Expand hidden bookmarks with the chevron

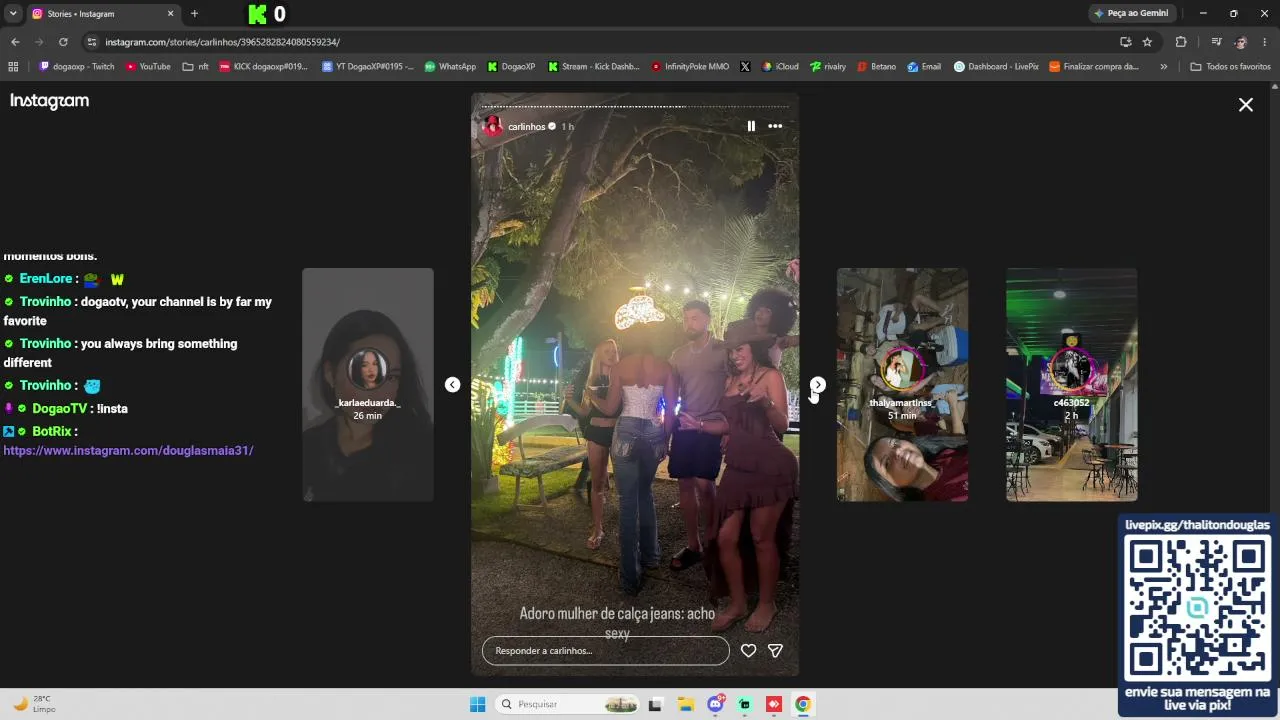coord(1163,67)
